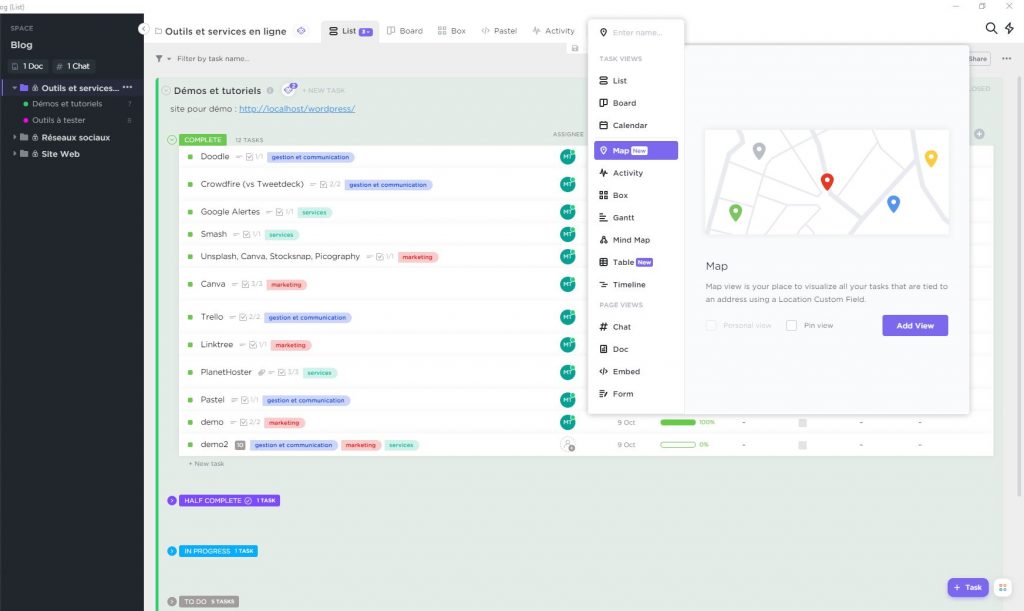This screenshot has width=1024, height=611.
Task: Select Map view in the menu
Action: (635, 150)
